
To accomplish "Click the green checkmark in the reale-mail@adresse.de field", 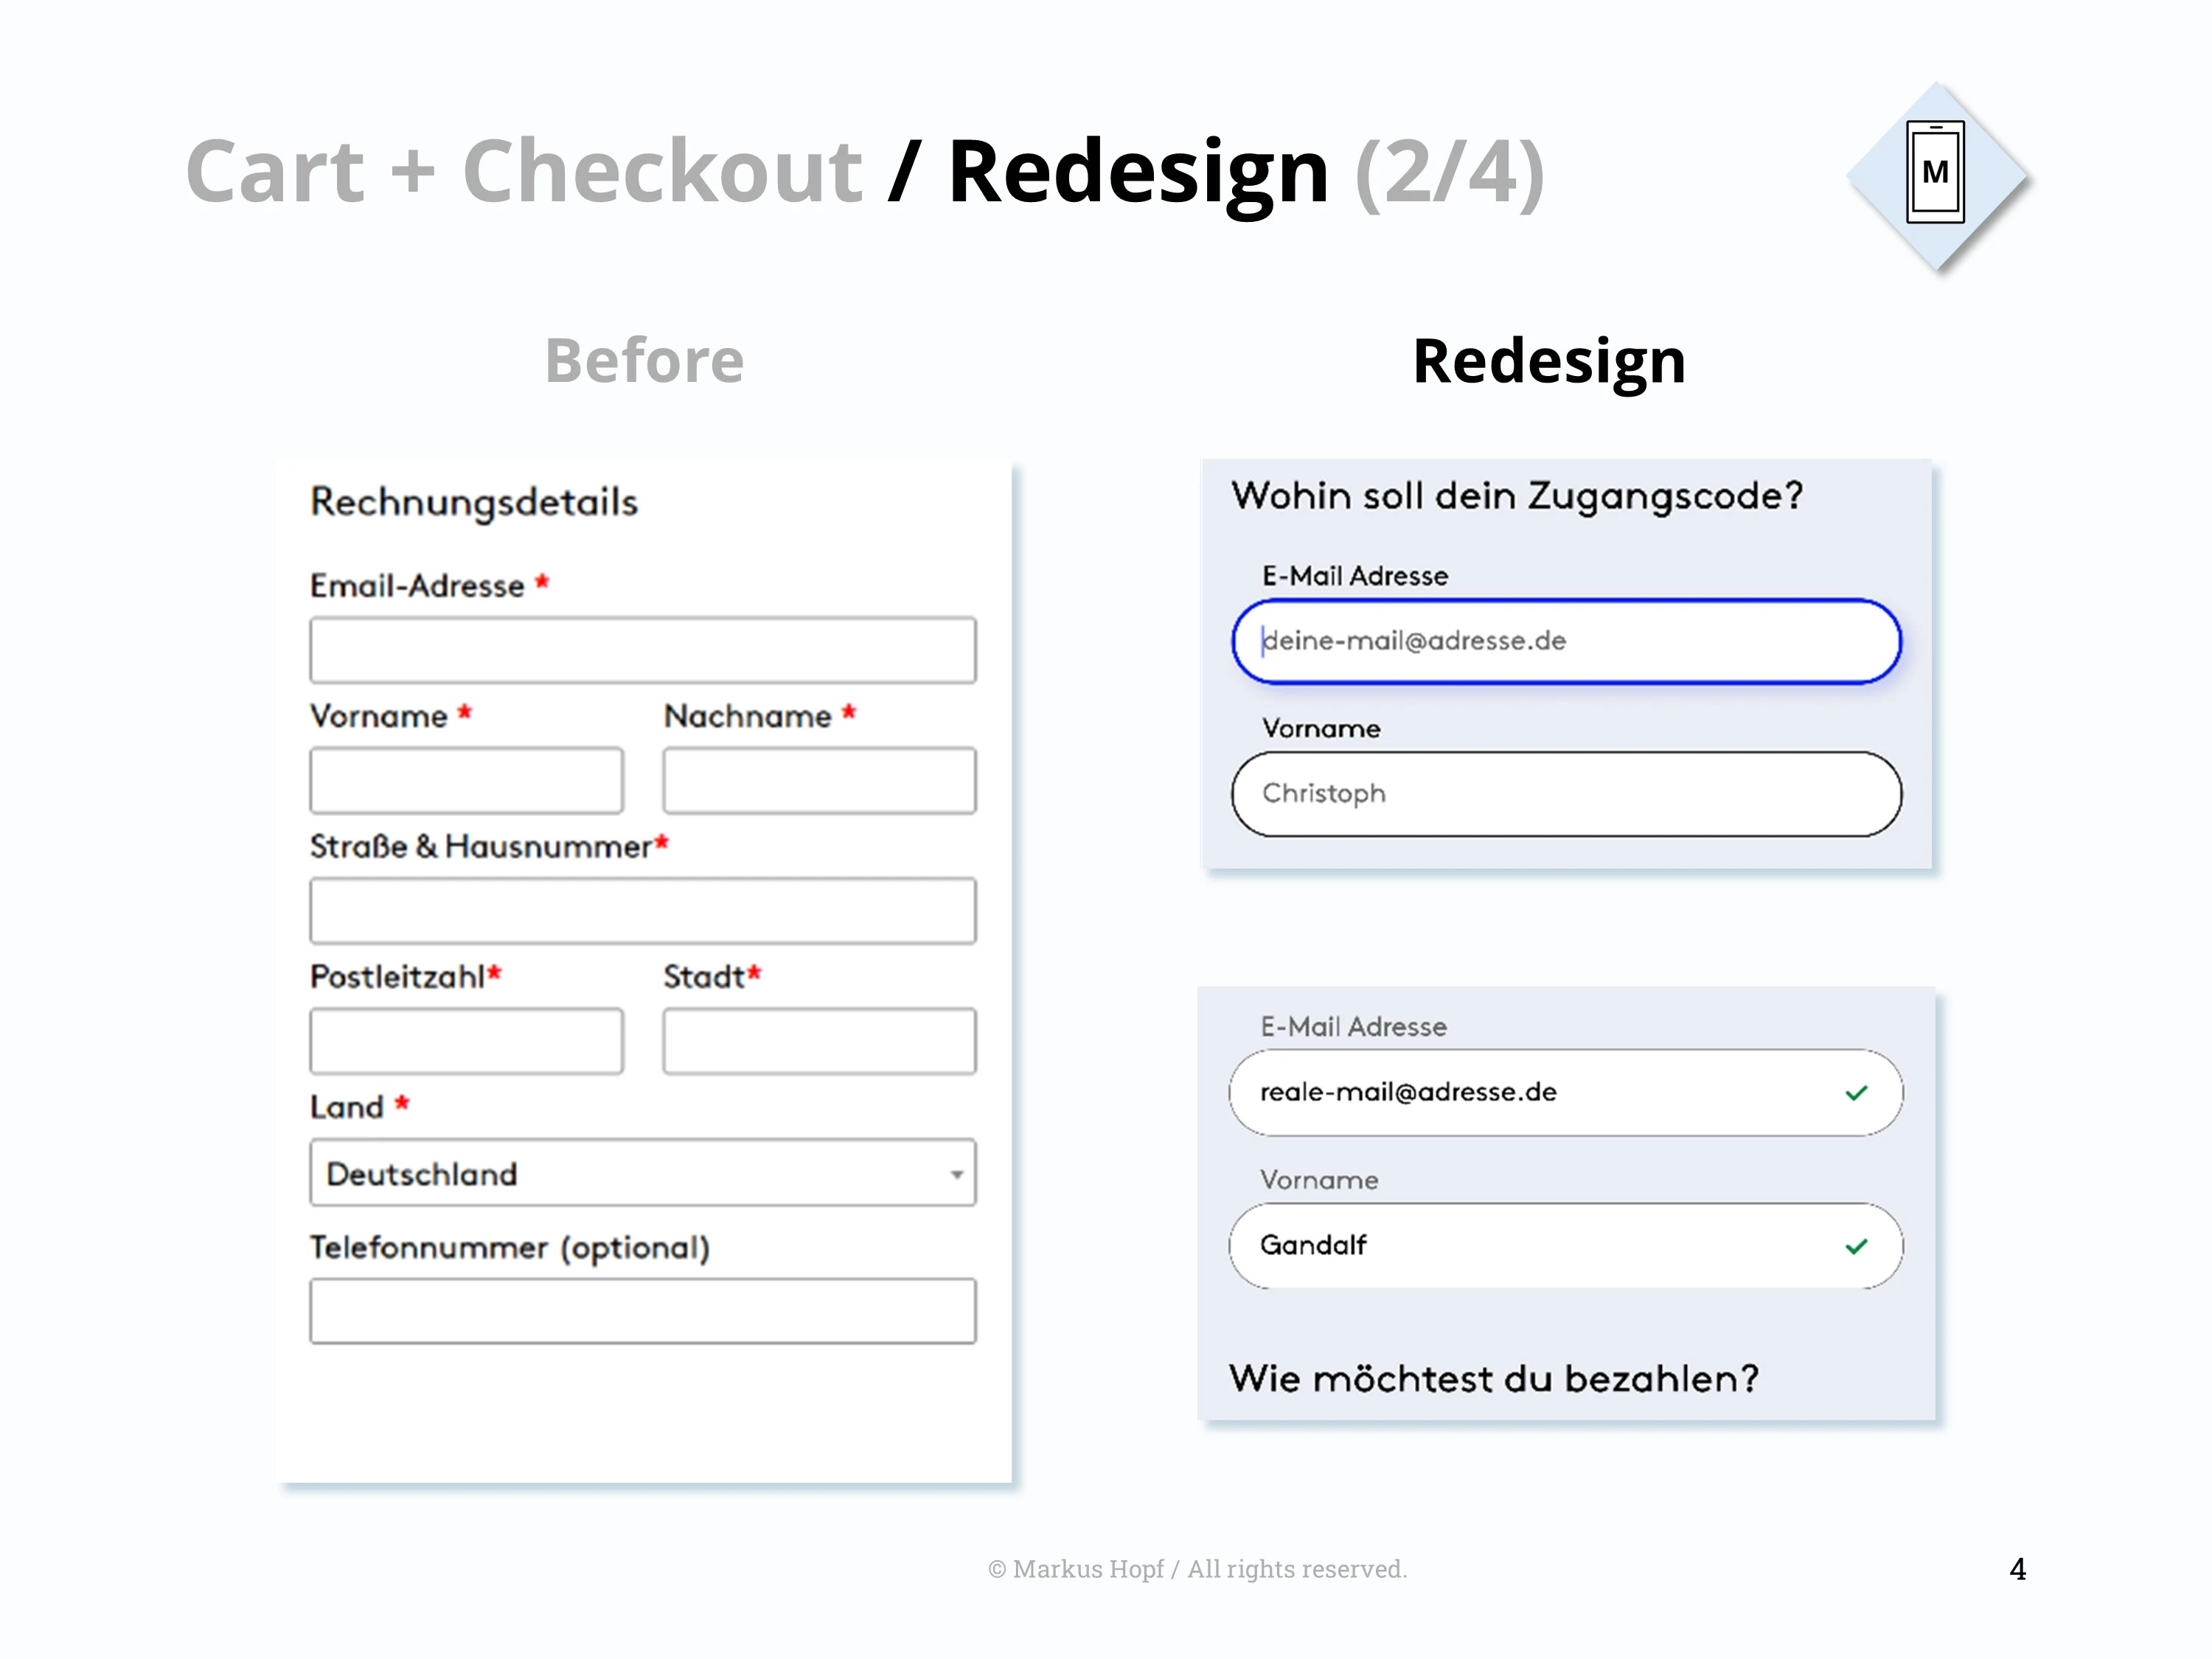I will pyautogui.click(x=1856, y=1093).
